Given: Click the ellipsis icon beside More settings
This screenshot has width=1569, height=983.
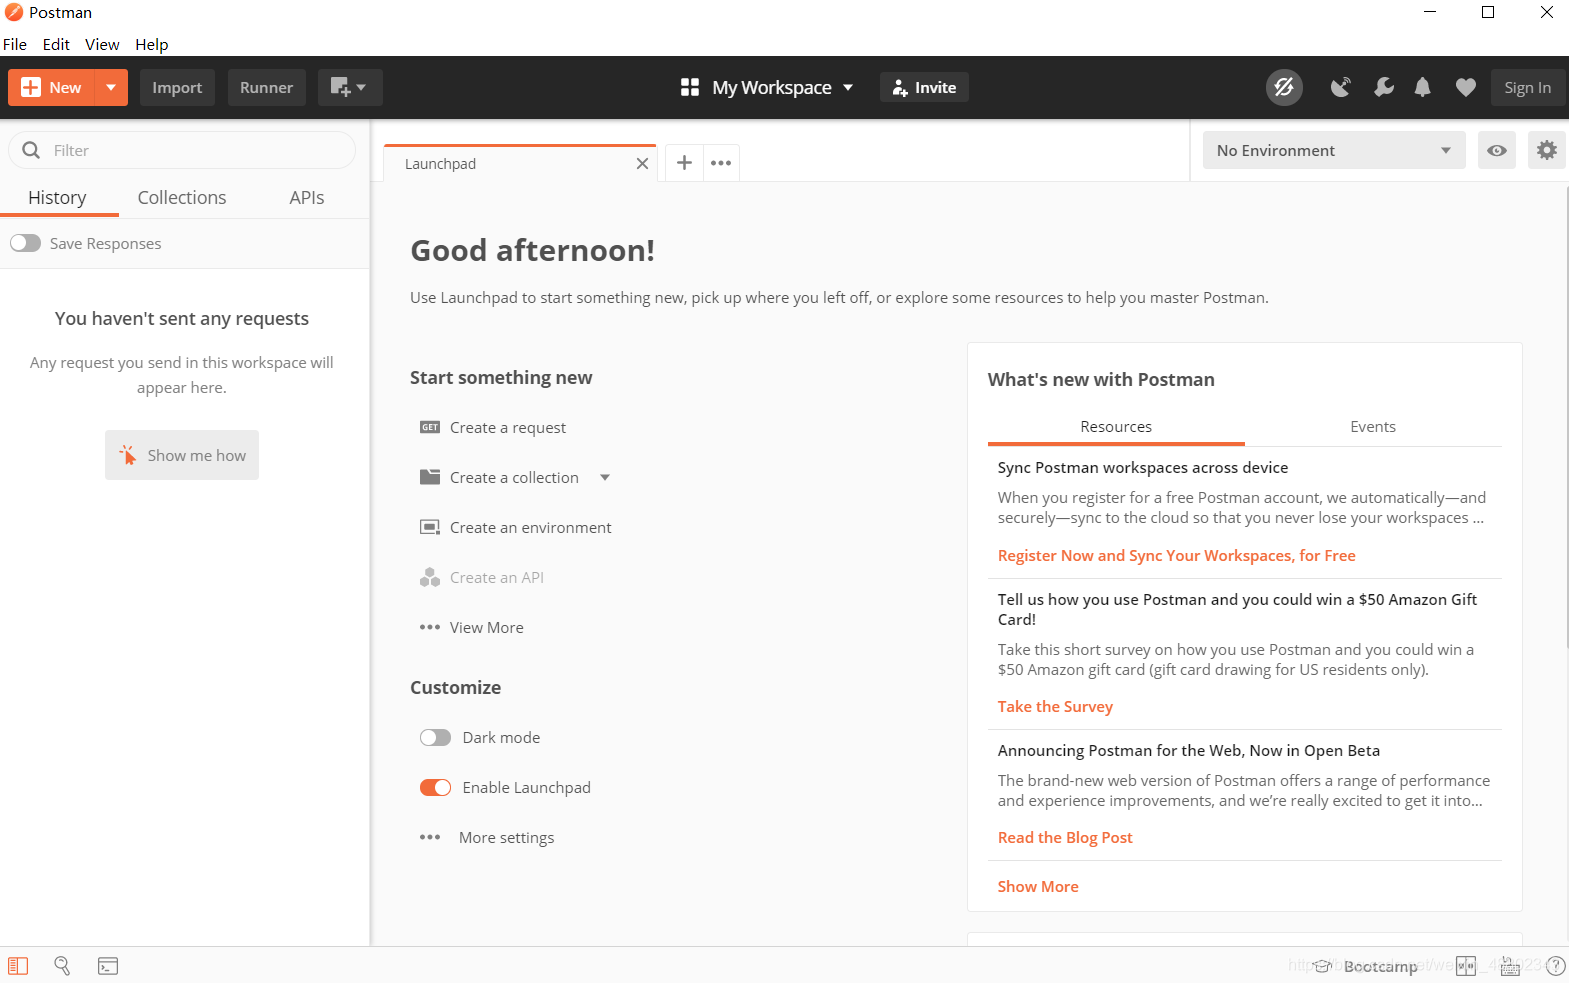Looking at the screenshot, I should coord(430,837).
